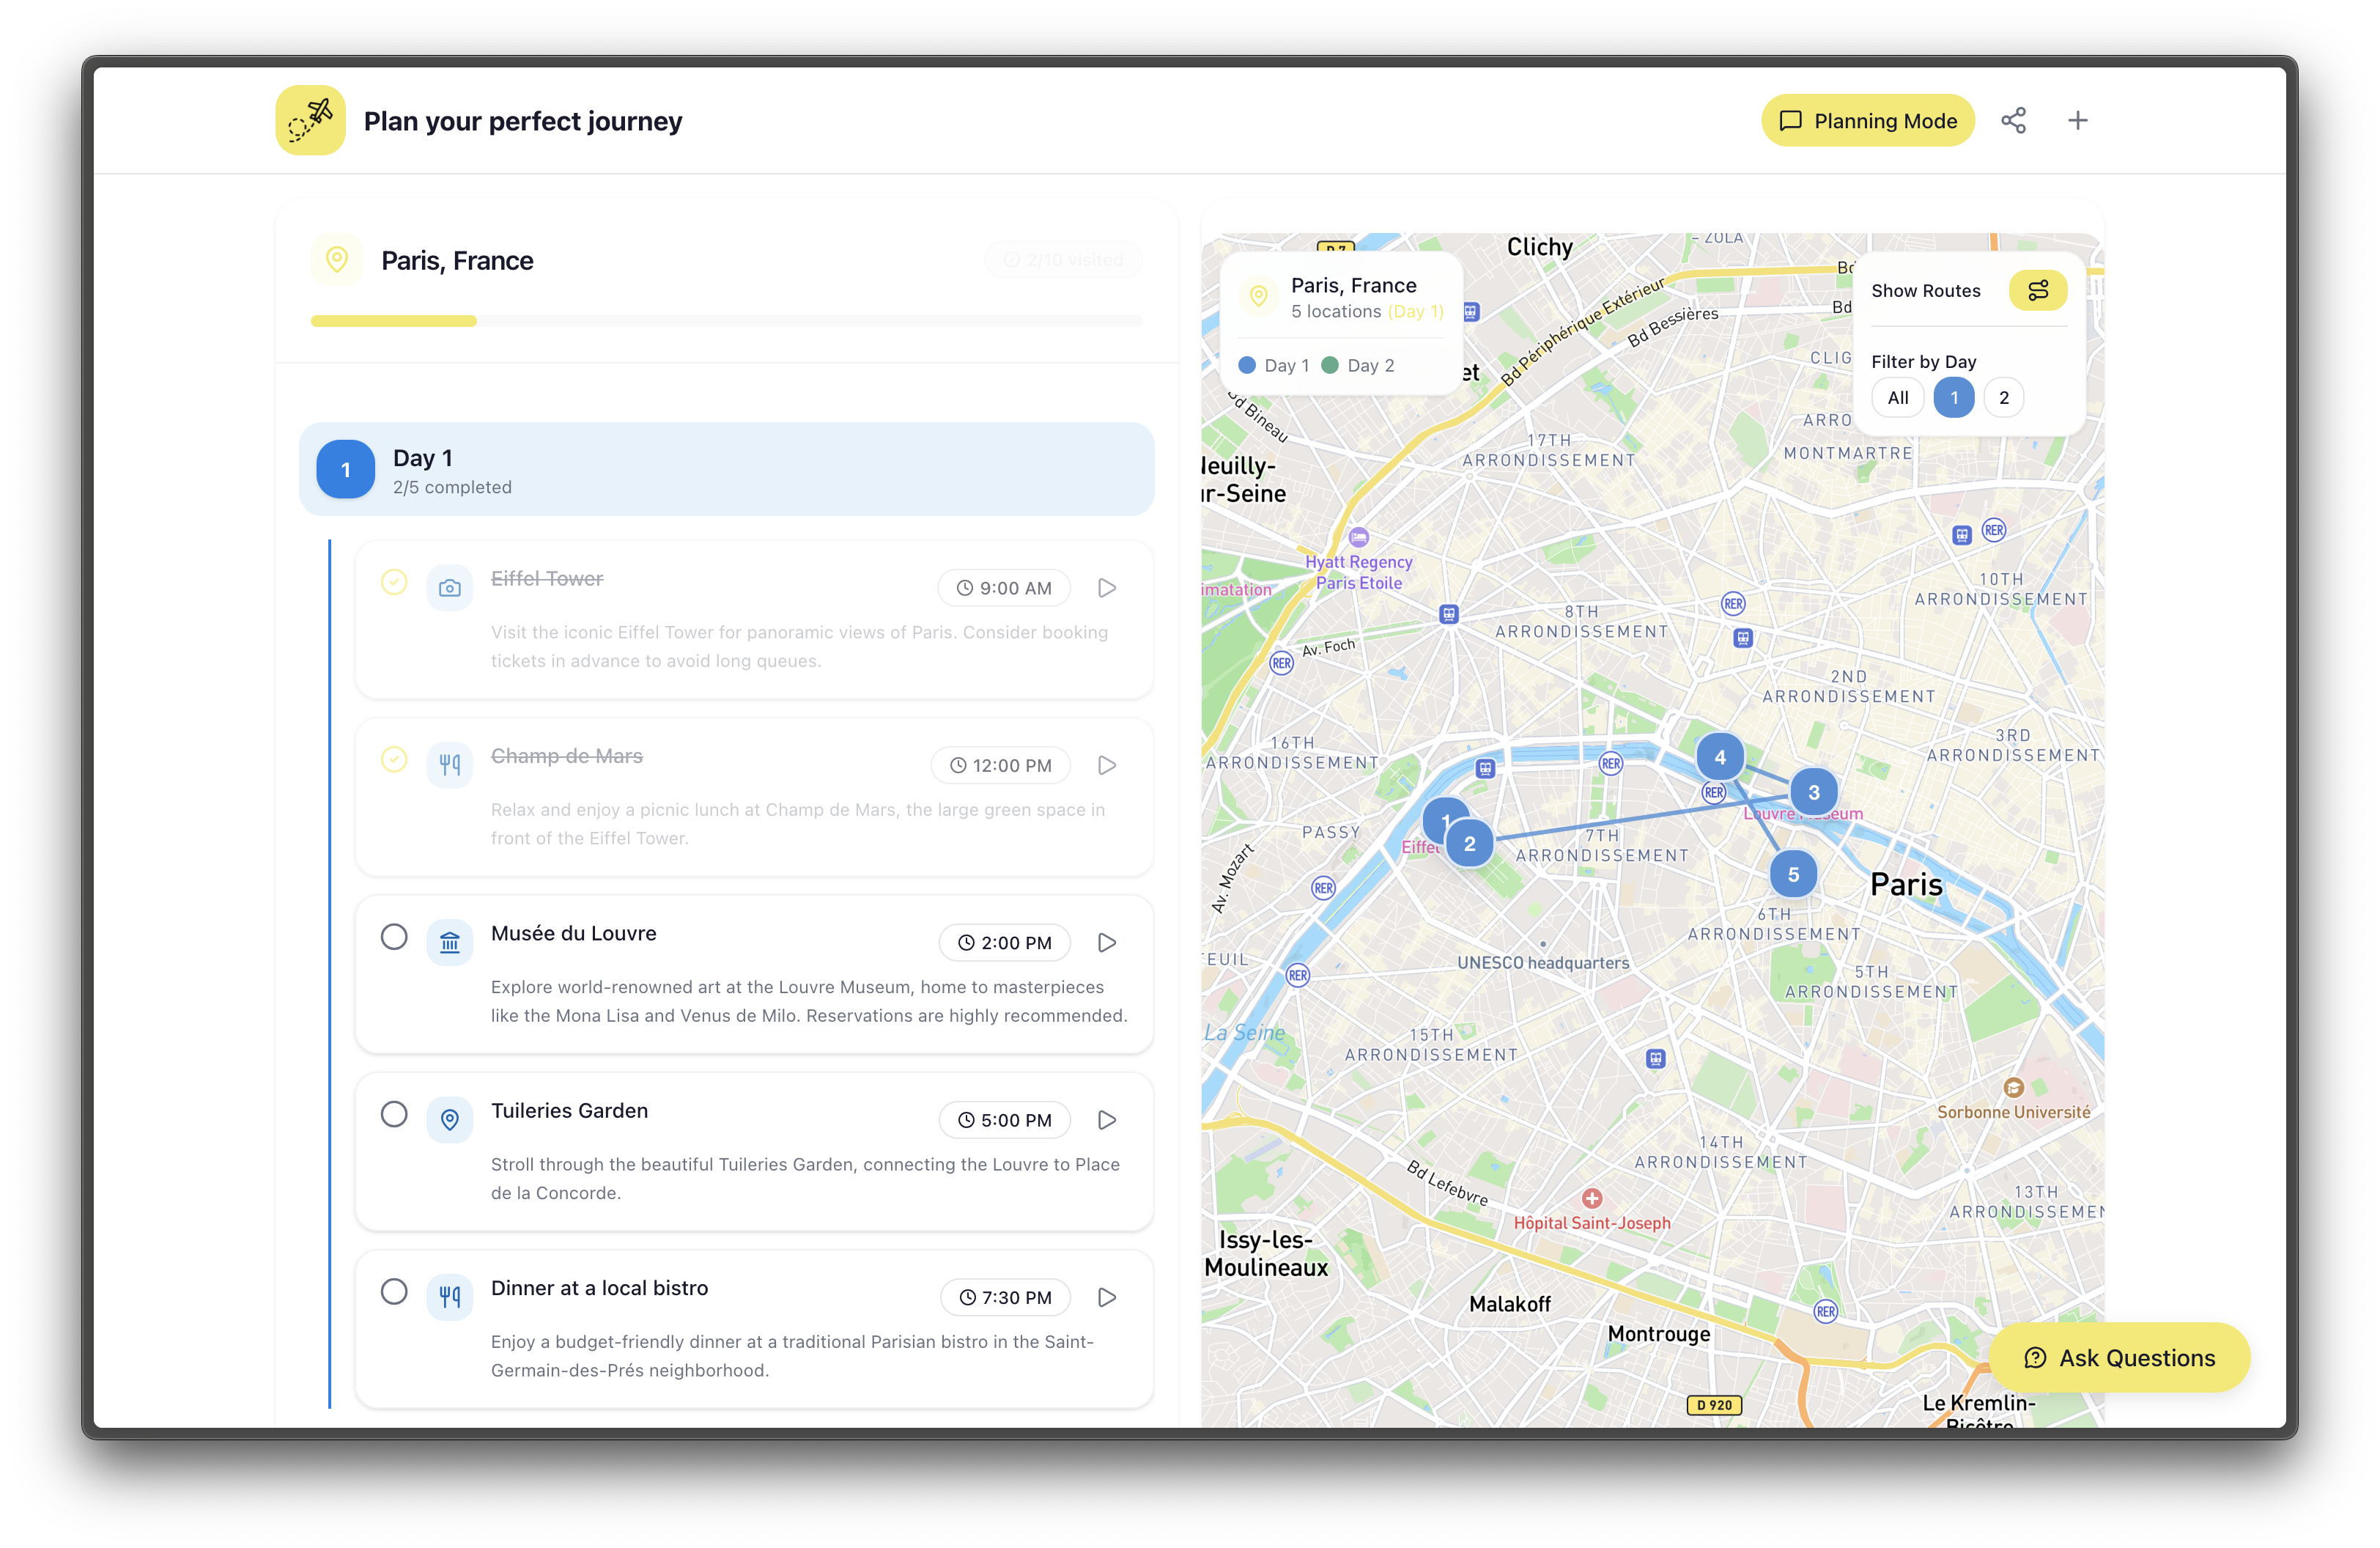Click the play arrow for Musée du Louvre
2380x1548 pixels.
pyautogui.click(x=1106, y=943)
